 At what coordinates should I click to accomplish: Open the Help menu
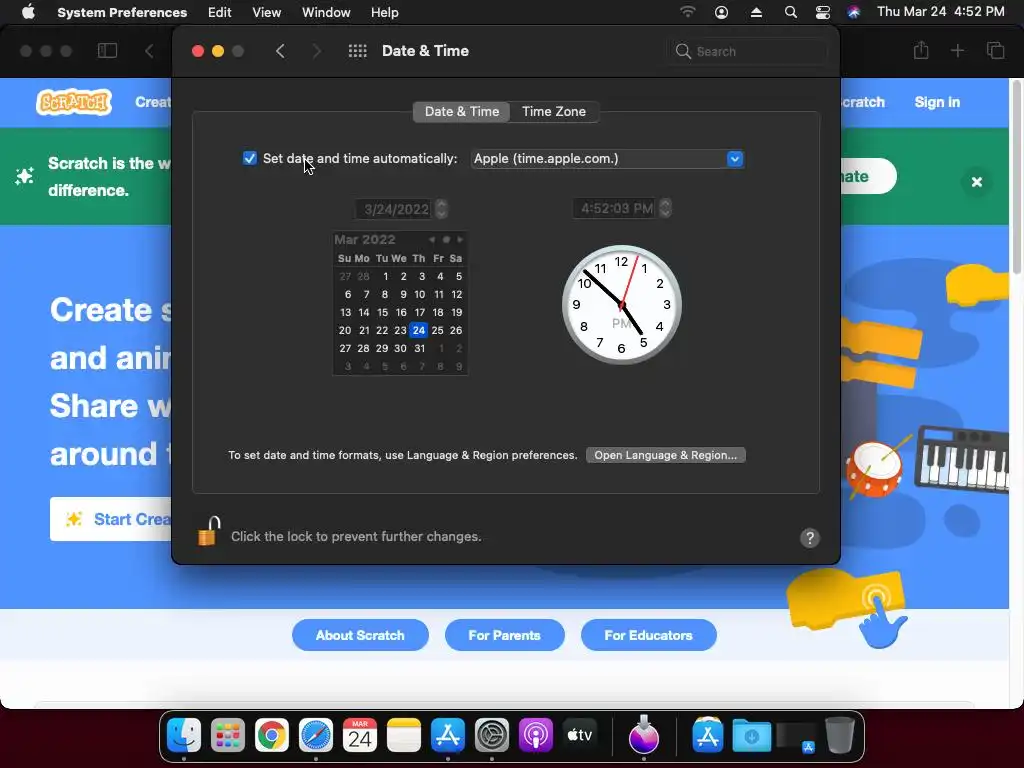point(385,12)
